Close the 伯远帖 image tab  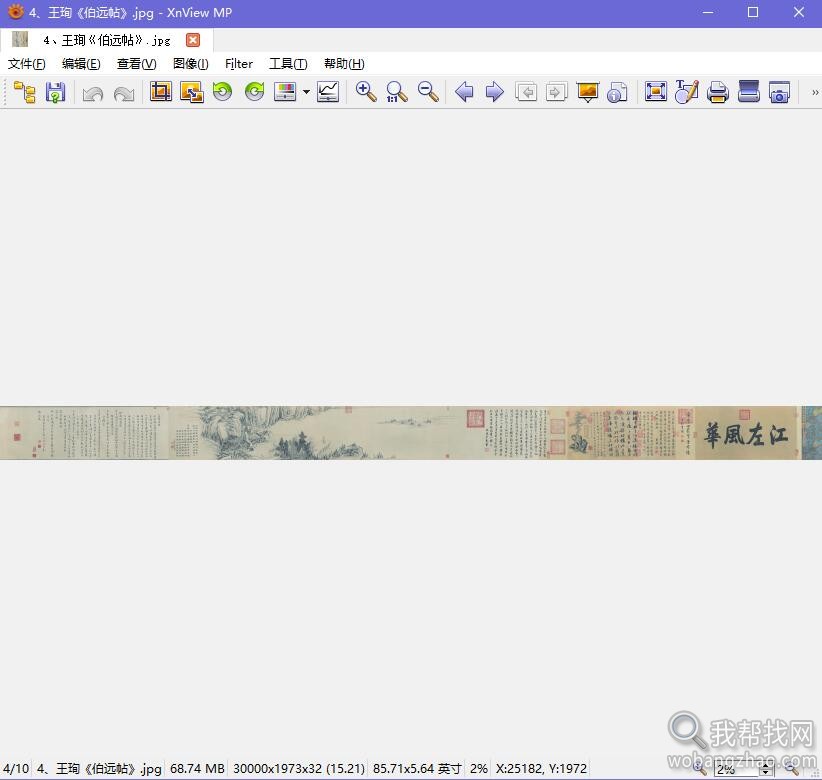(x=193, y=40)
